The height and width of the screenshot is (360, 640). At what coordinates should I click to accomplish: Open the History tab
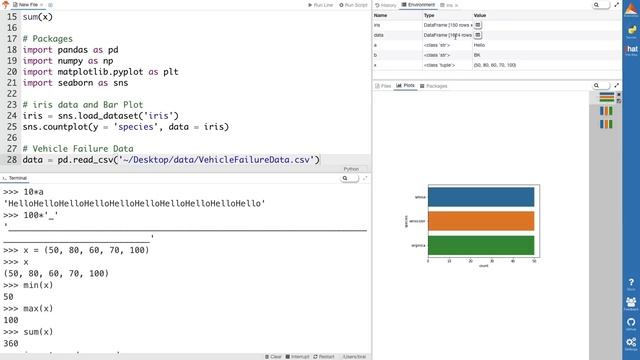[386, 5]
